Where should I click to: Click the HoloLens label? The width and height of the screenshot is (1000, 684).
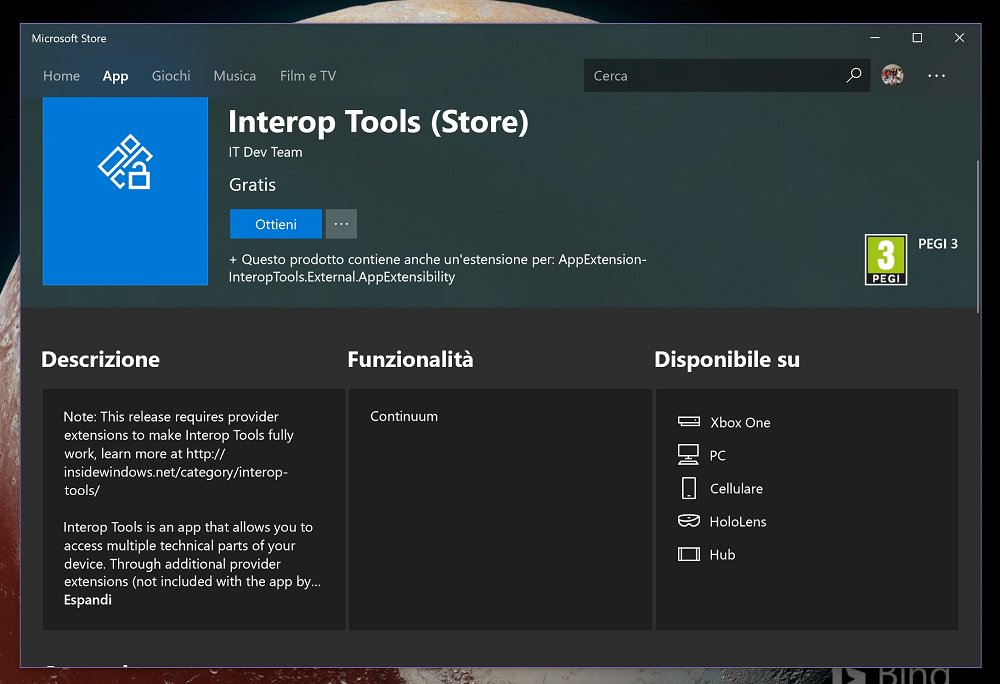click(738, 521)
